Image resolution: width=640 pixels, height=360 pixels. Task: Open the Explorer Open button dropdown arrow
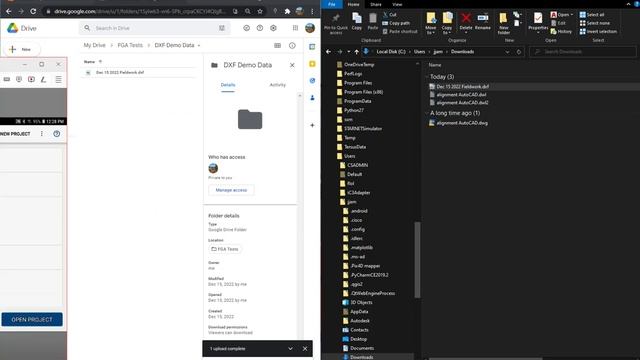point(572,15)
